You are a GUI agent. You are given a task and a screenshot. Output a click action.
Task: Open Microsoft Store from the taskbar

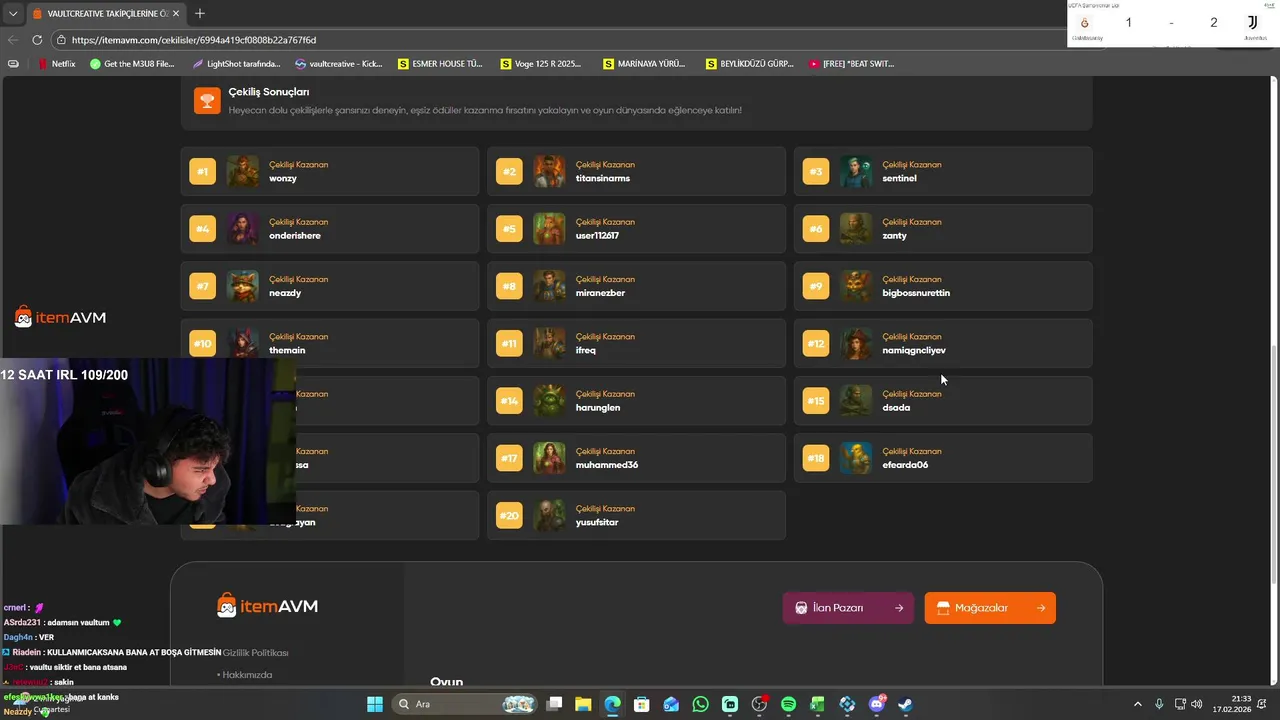tap(642, 704)
